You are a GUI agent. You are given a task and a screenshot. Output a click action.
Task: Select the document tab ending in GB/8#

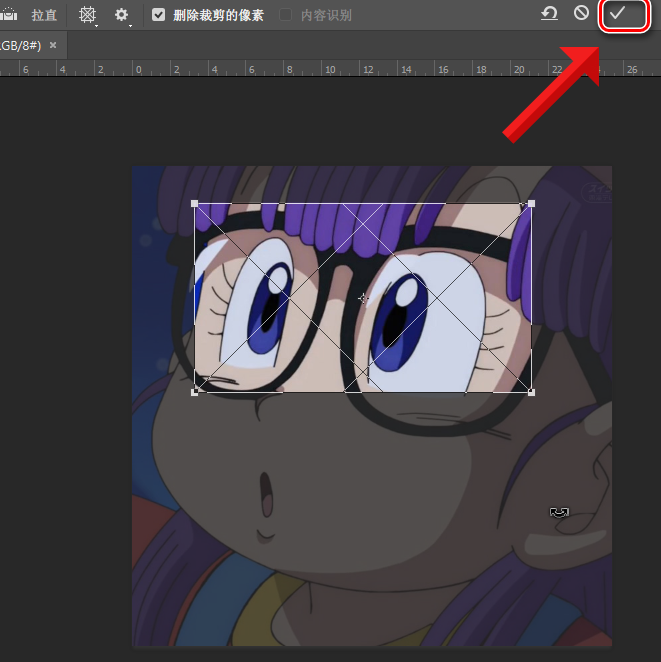[x=19, y=45]
